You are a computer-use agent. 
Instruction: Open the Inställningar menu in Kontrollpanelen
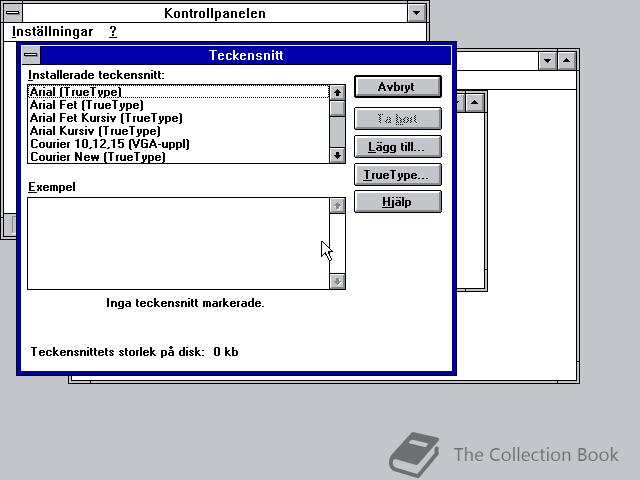[52, 31]
